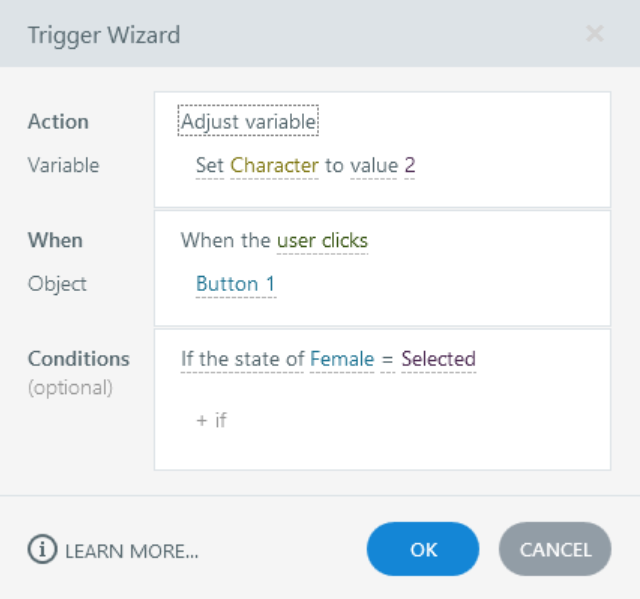Change 'the state of' condition type
The image size is (640, 599).
pyautogui.click(x=250, y=359)
